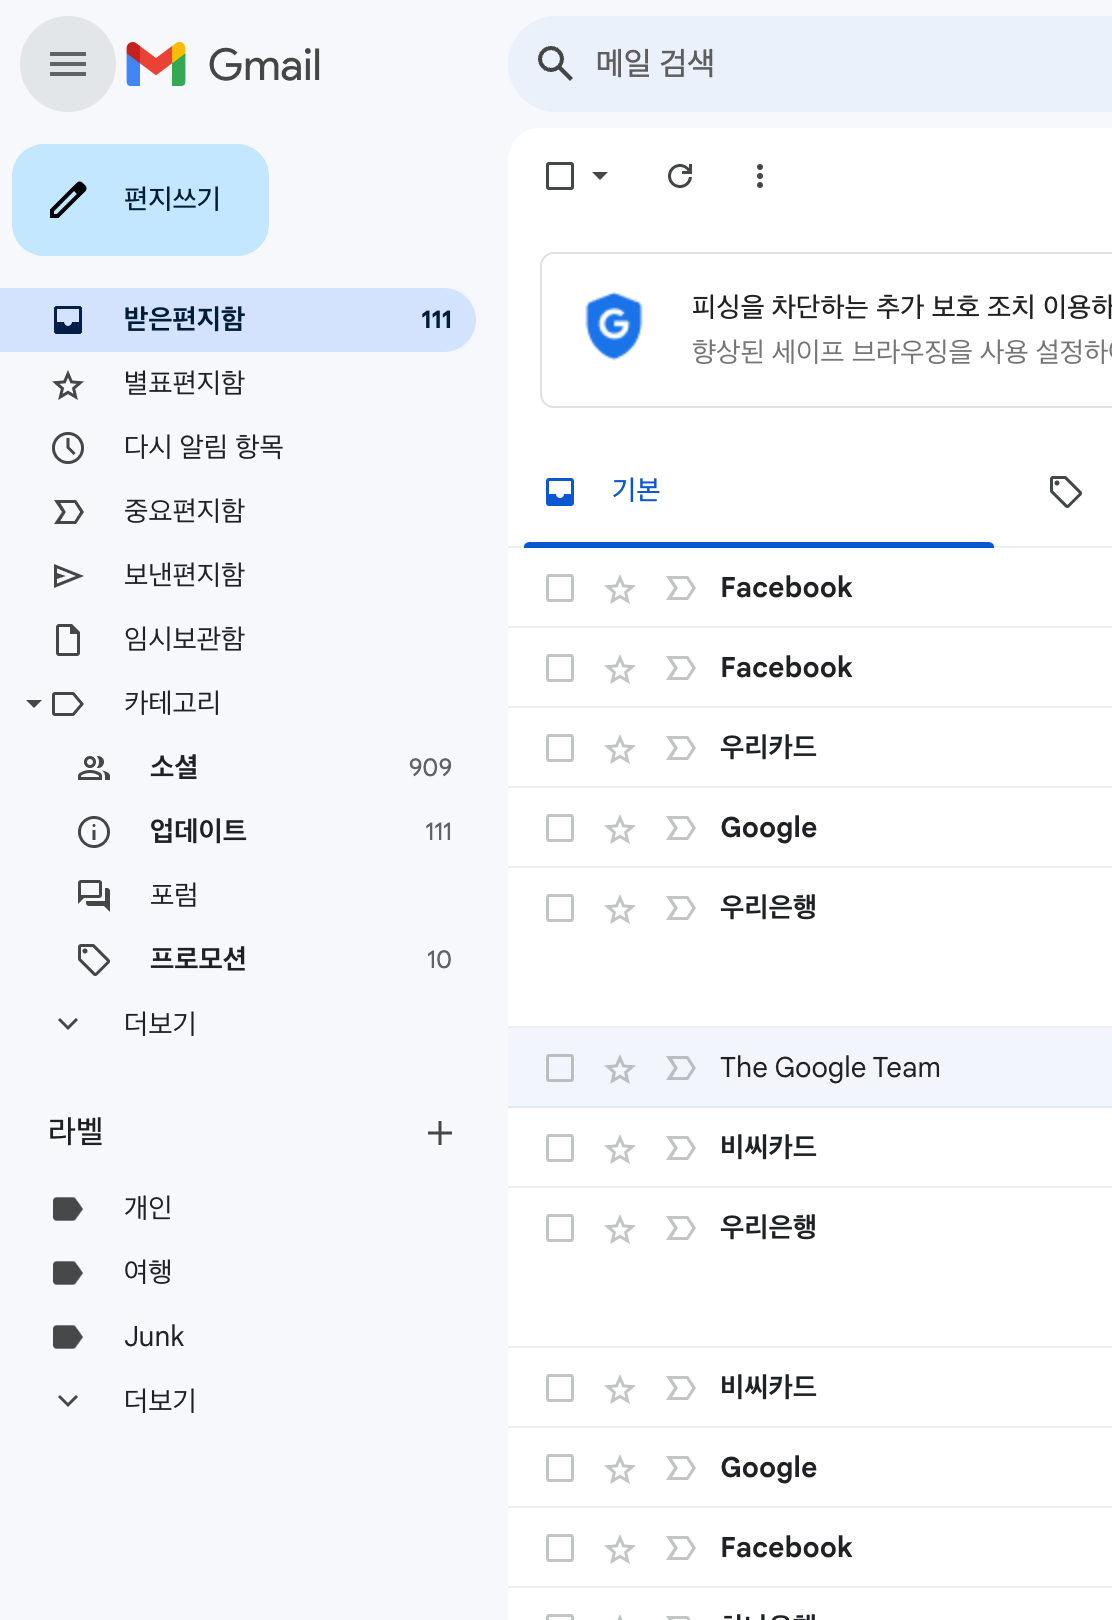Open the 소셜 category
The height and width of the screenshot is (1620, 1112).
coord(238,767)
